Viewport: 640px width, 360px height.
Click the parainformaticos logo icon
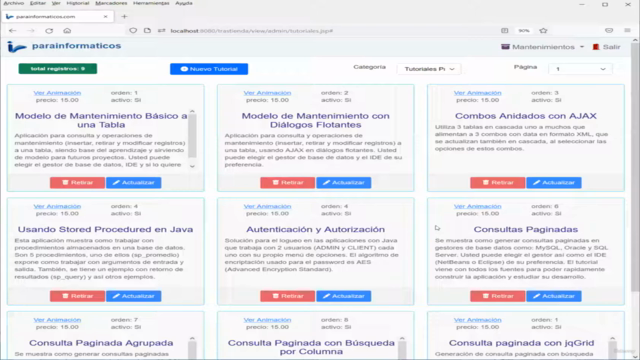[x=16, y=47]
